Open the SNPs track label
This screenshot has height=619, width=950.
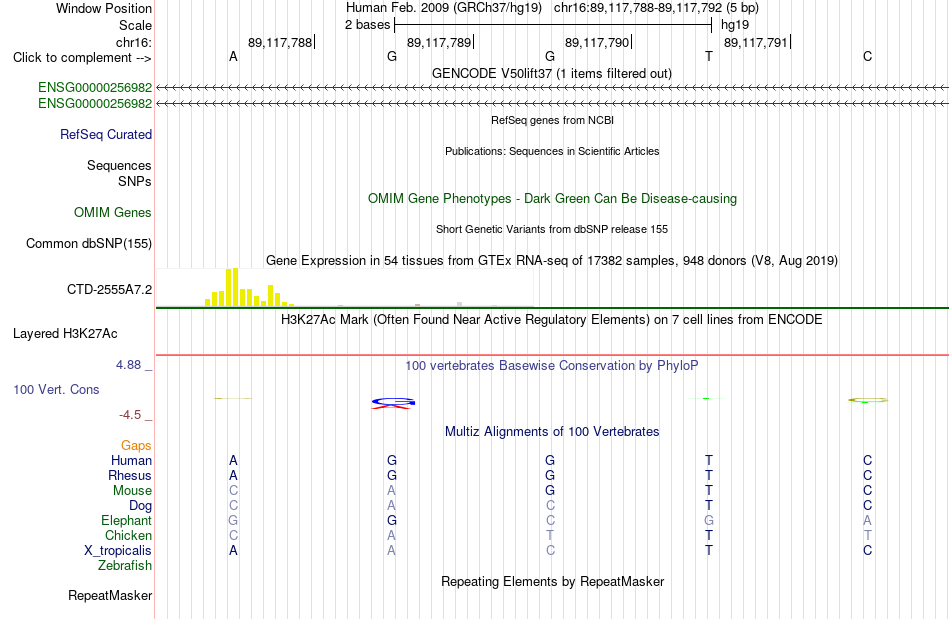coord(135,181)
